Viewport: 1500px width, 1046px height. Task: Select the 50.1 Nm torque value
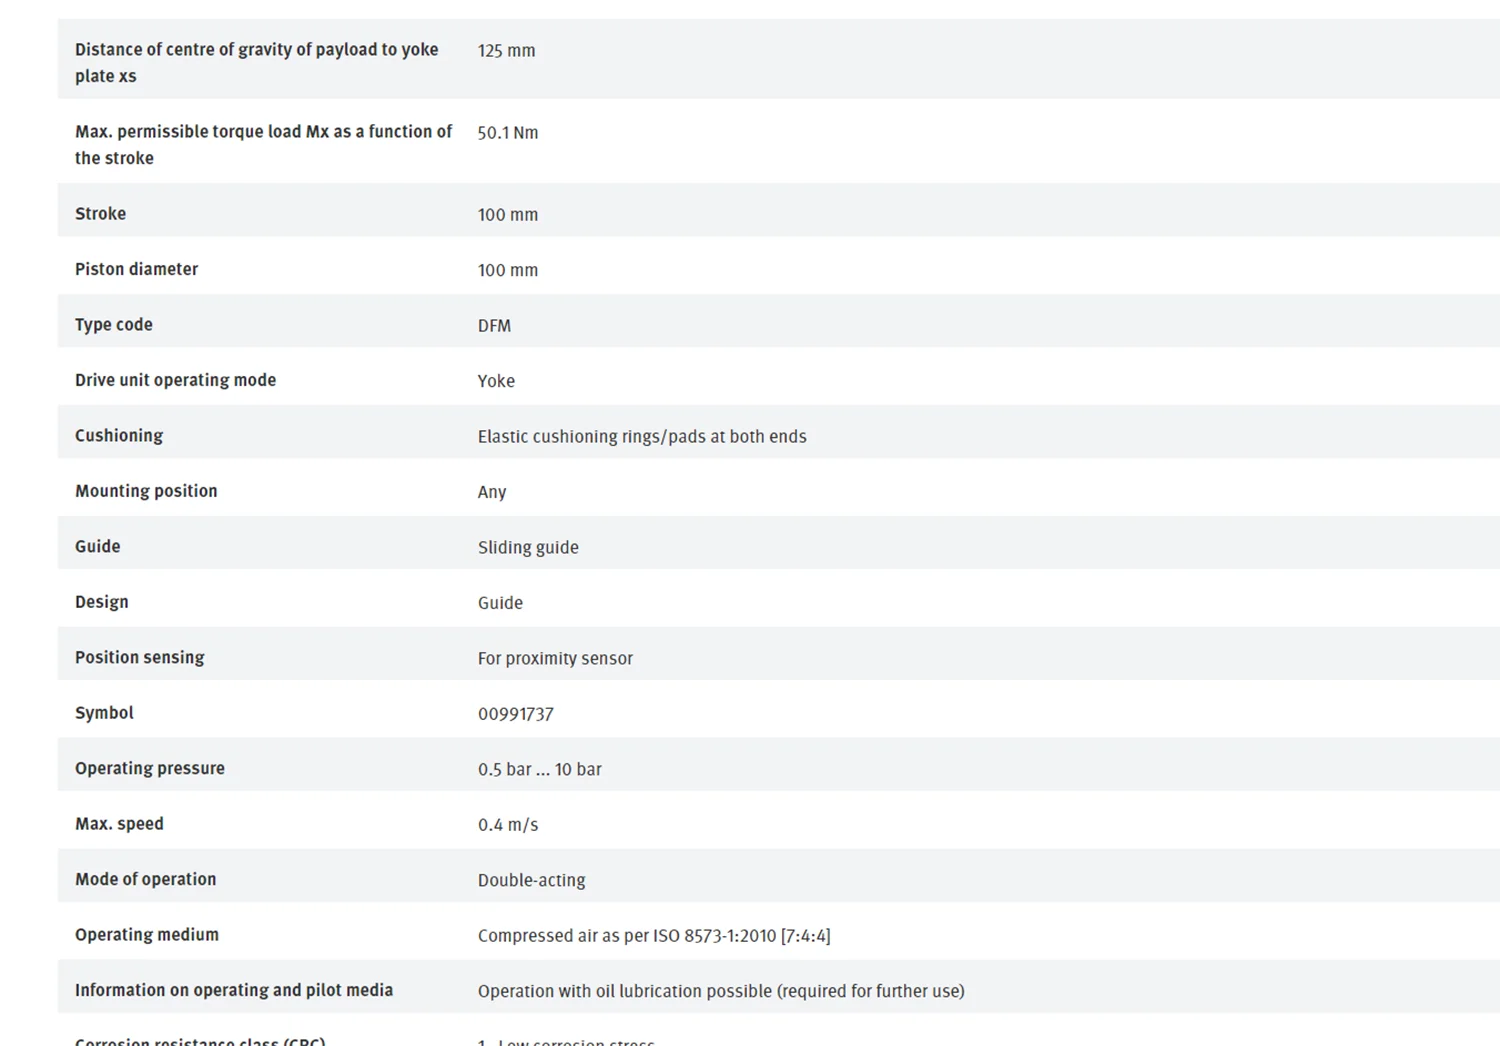tap(508, 132)
